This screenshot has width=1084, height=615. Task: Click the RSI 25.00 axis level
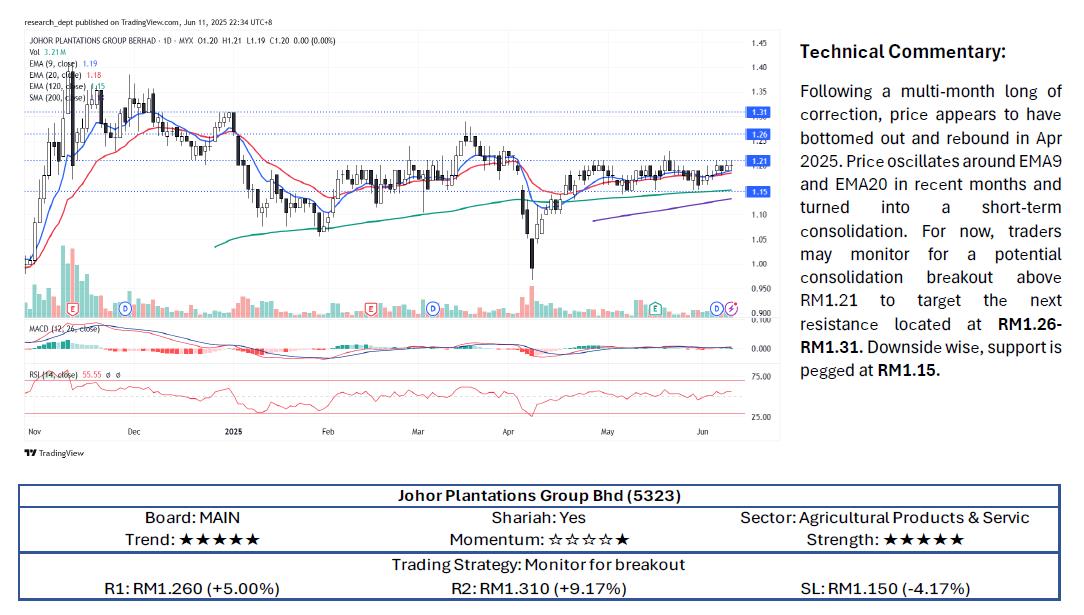point(761,417)
